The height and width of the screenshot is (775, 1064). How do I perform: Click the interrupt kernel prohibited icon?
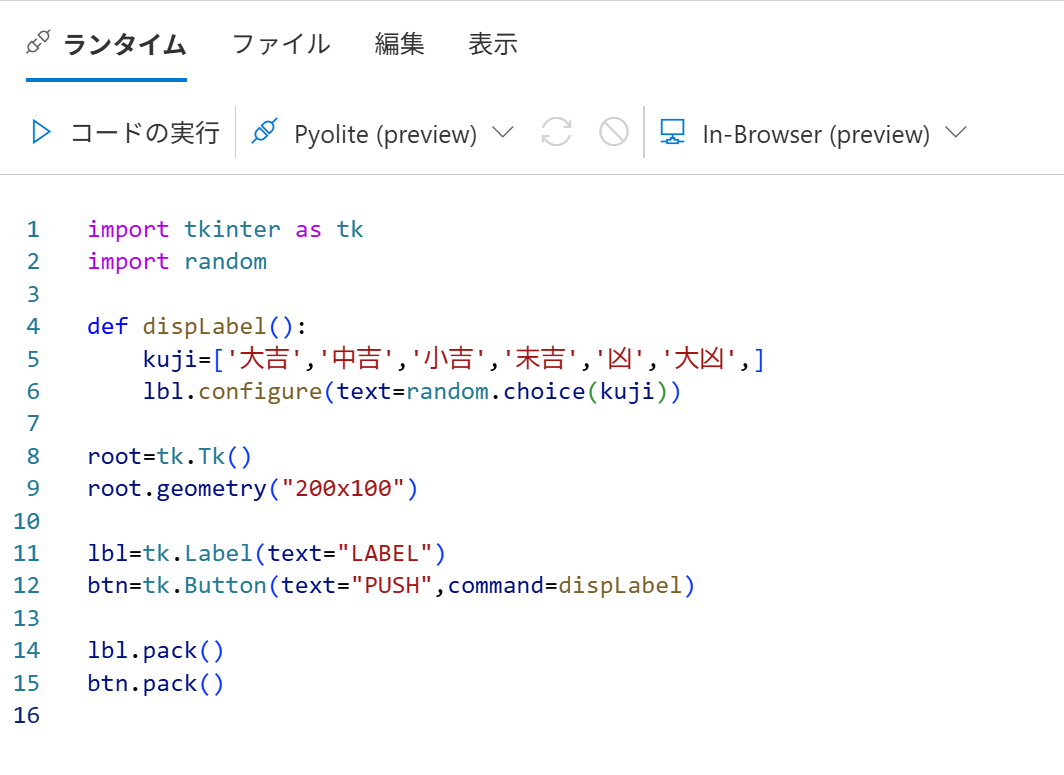tap(613, 132)
